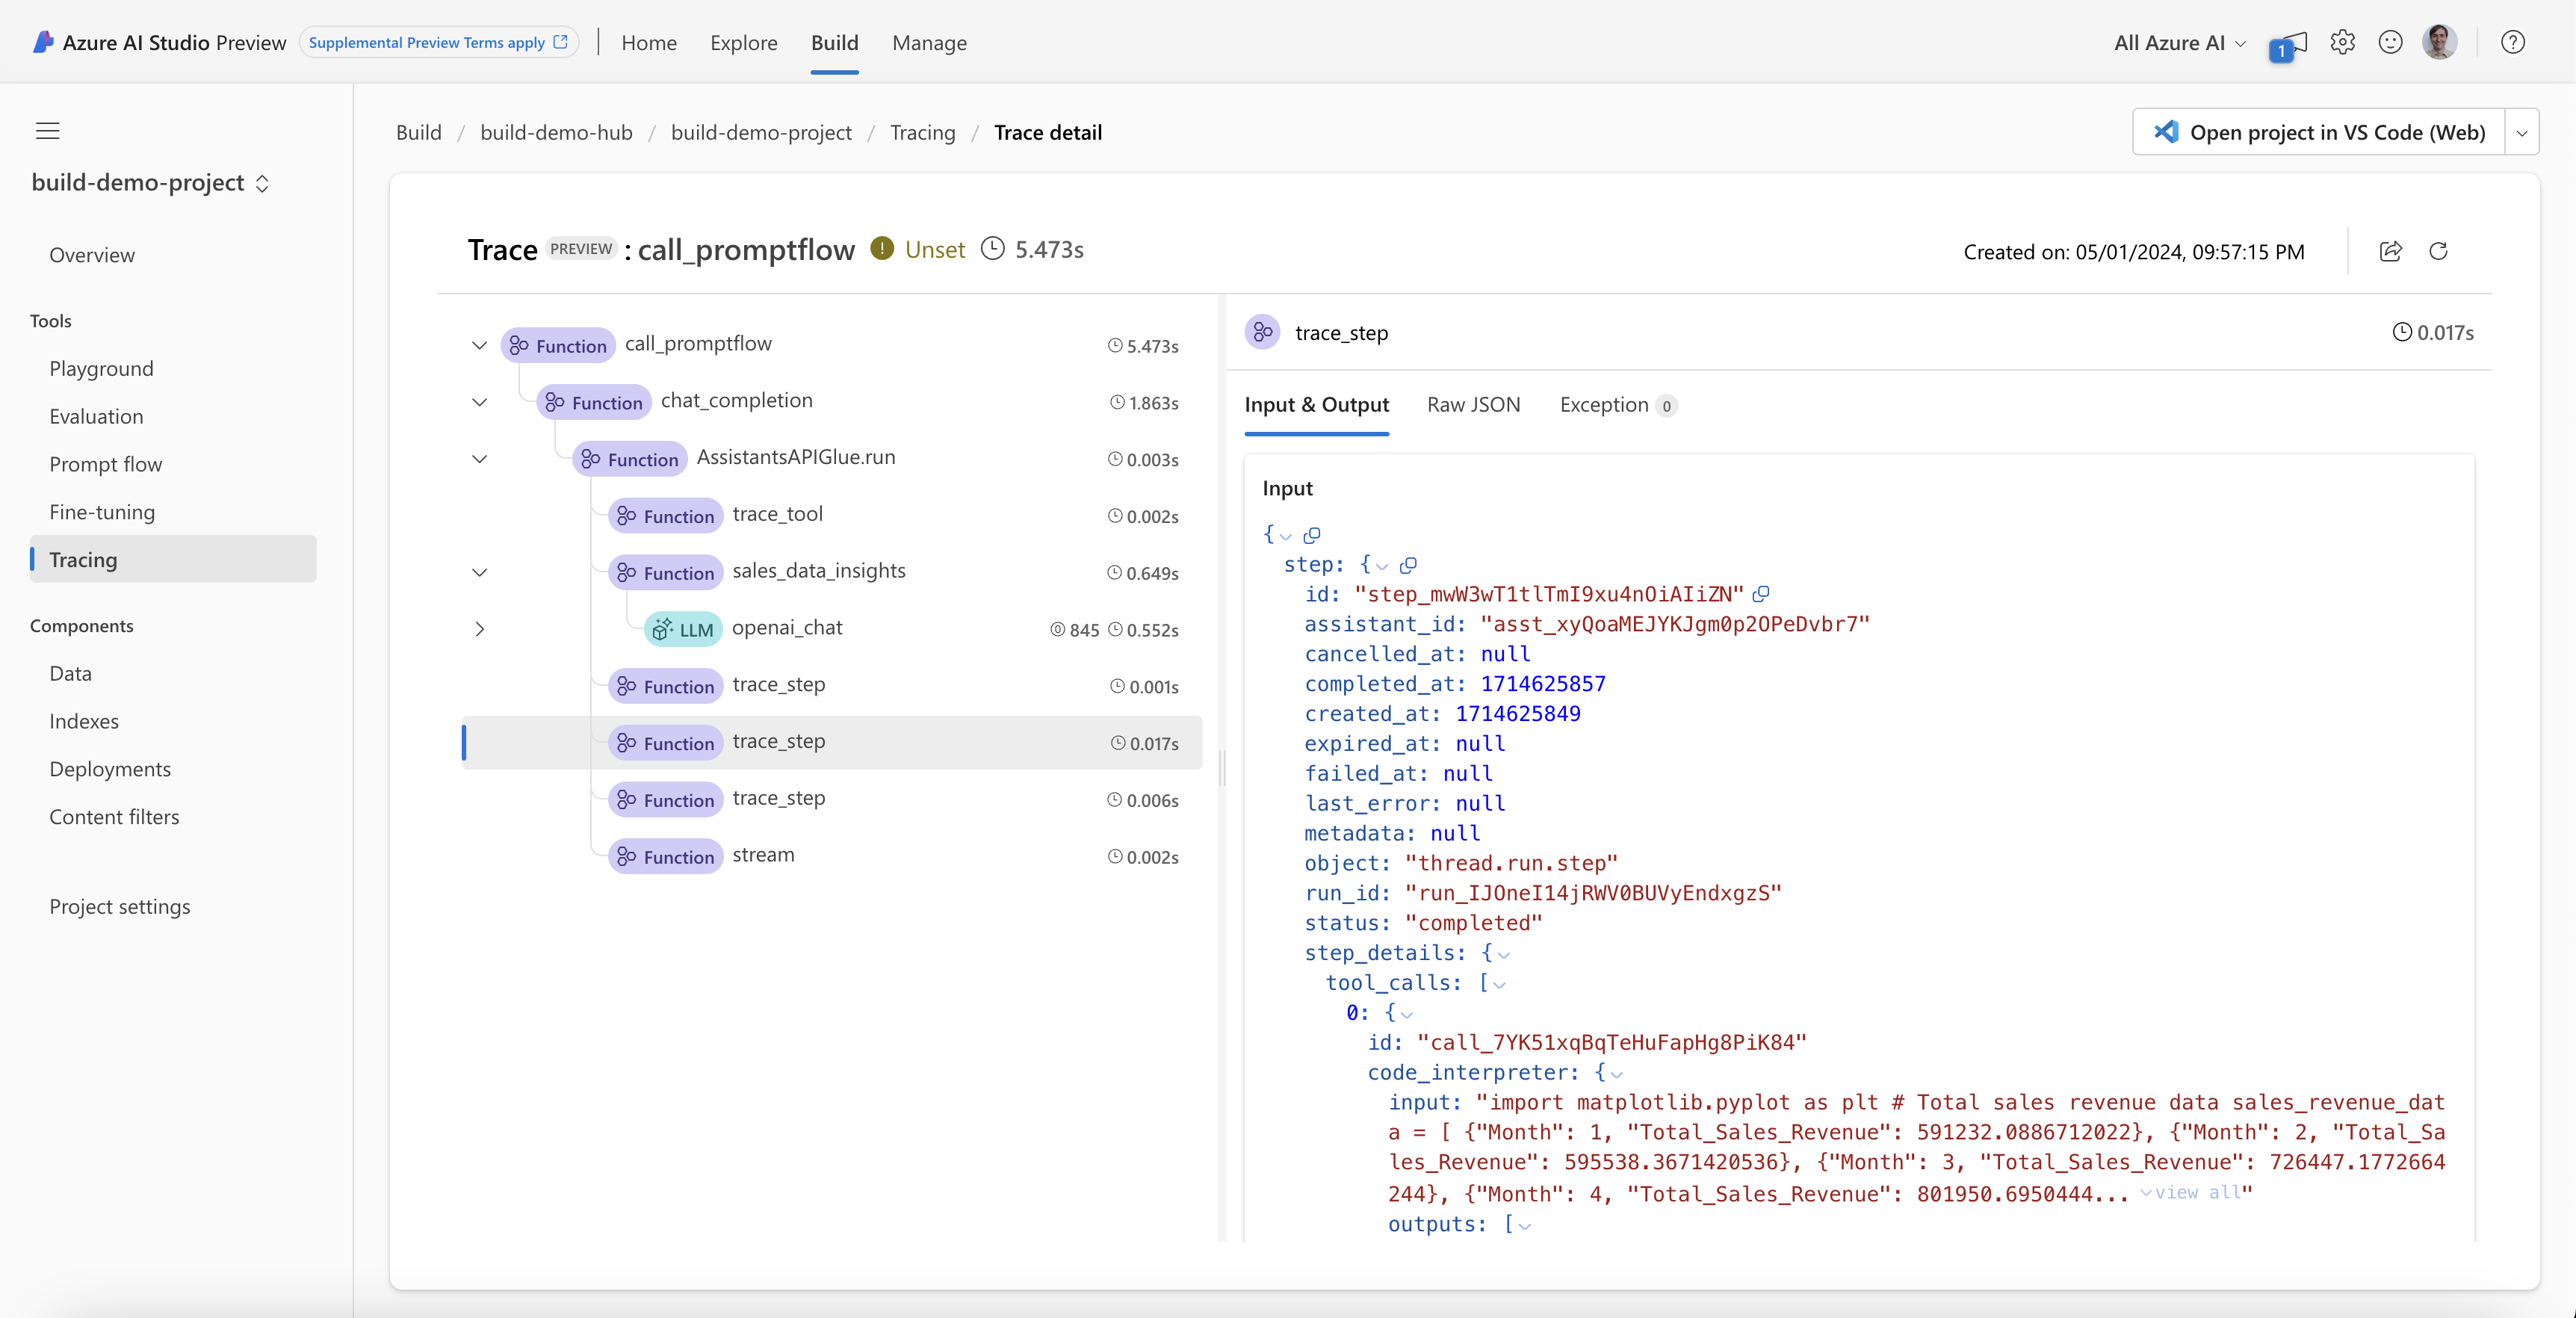Click the feedback smiley icon
Image resolution: width=2576 pixels, height=1318 pixels.
pos(2390,42)
